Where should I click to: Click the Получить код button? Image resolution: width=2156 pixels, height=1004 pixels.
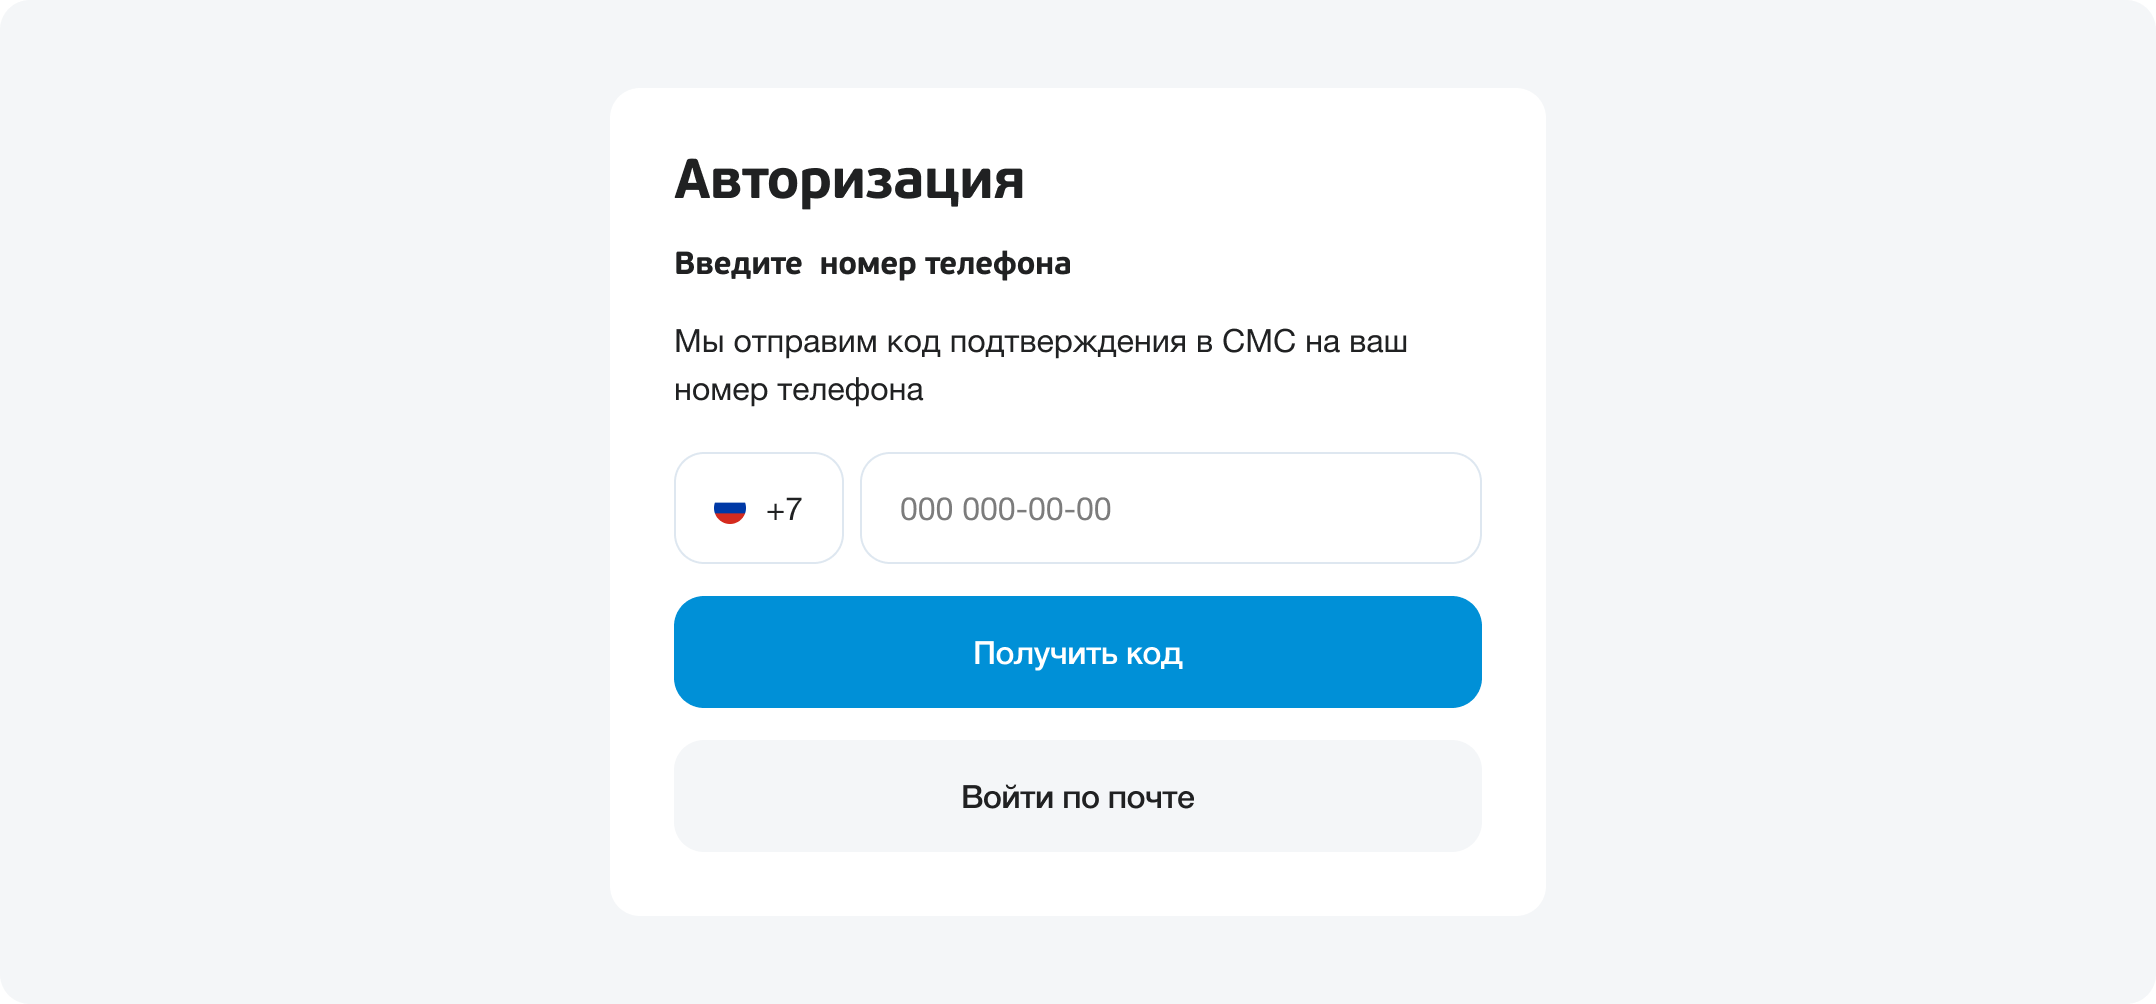[x=1077, y=652]
